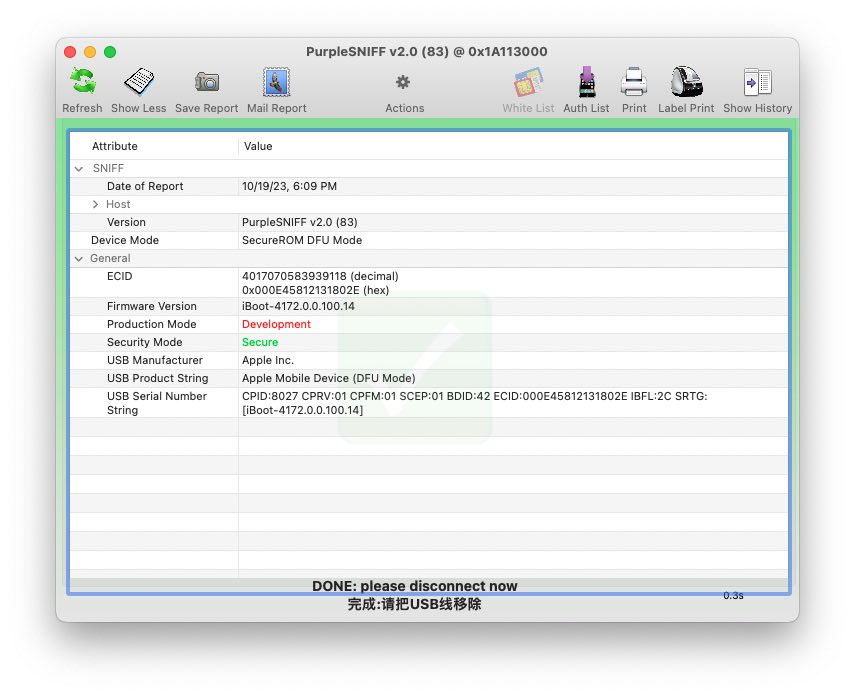Select the Security Mode row
The width and height of the screenshot is (855, 696).
click(x=429, y=342)
